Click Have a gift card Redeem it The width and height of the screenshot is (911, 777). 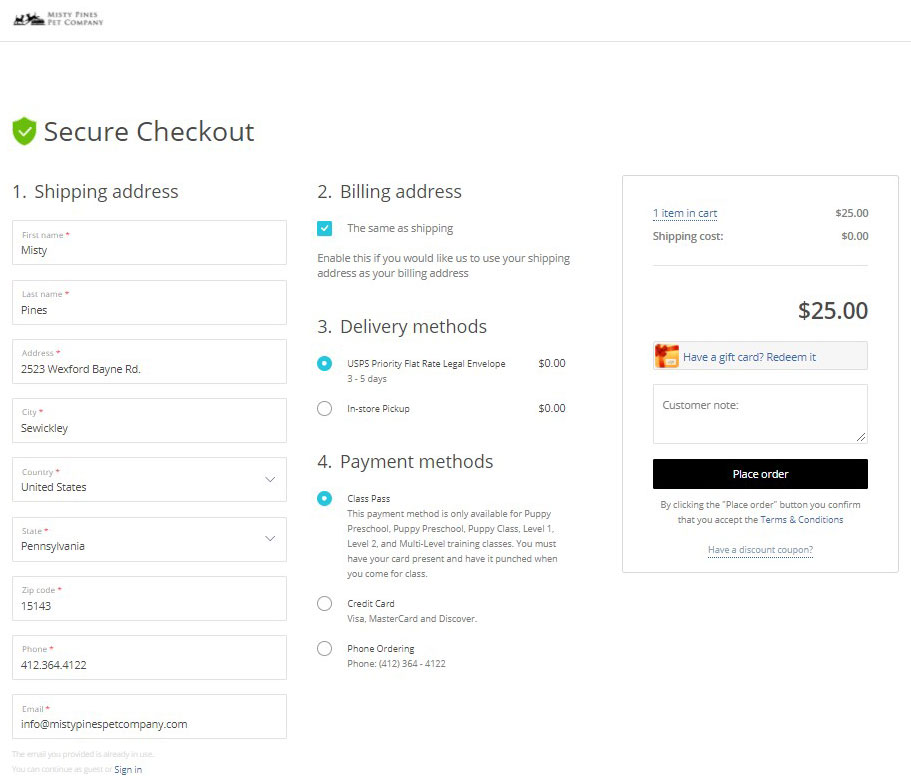tap(749, 357)
